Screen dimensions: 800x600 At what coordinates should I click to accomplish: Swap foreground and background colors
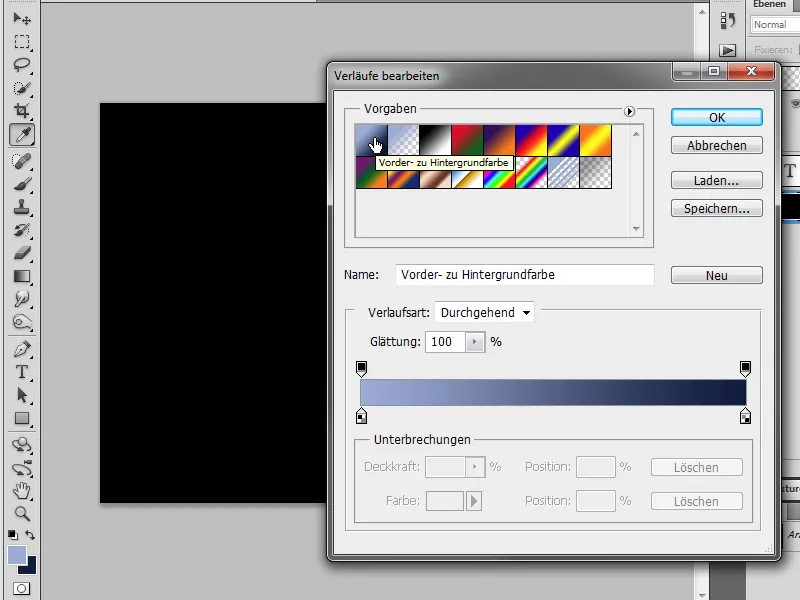click(x=30, y=535)
